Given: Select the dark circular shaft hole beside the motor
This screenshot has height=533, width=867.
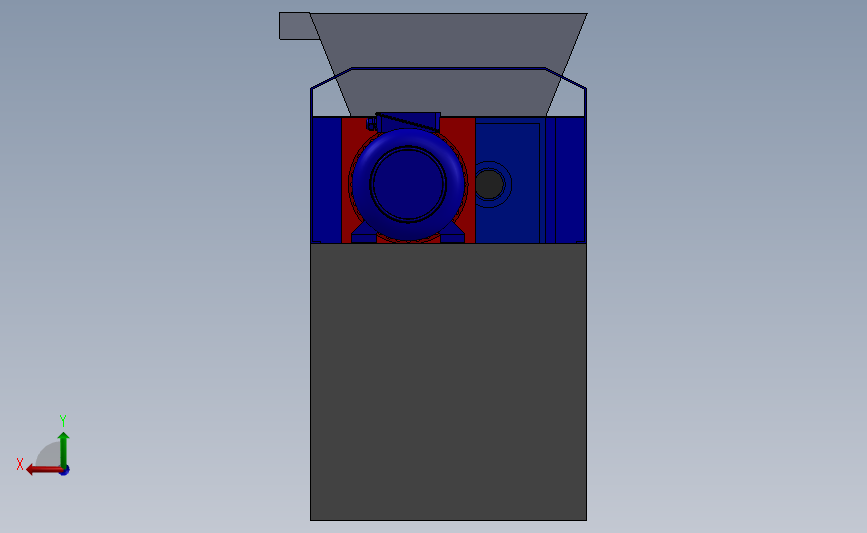Looking at the screenshot, I should (x=489, y=184).
